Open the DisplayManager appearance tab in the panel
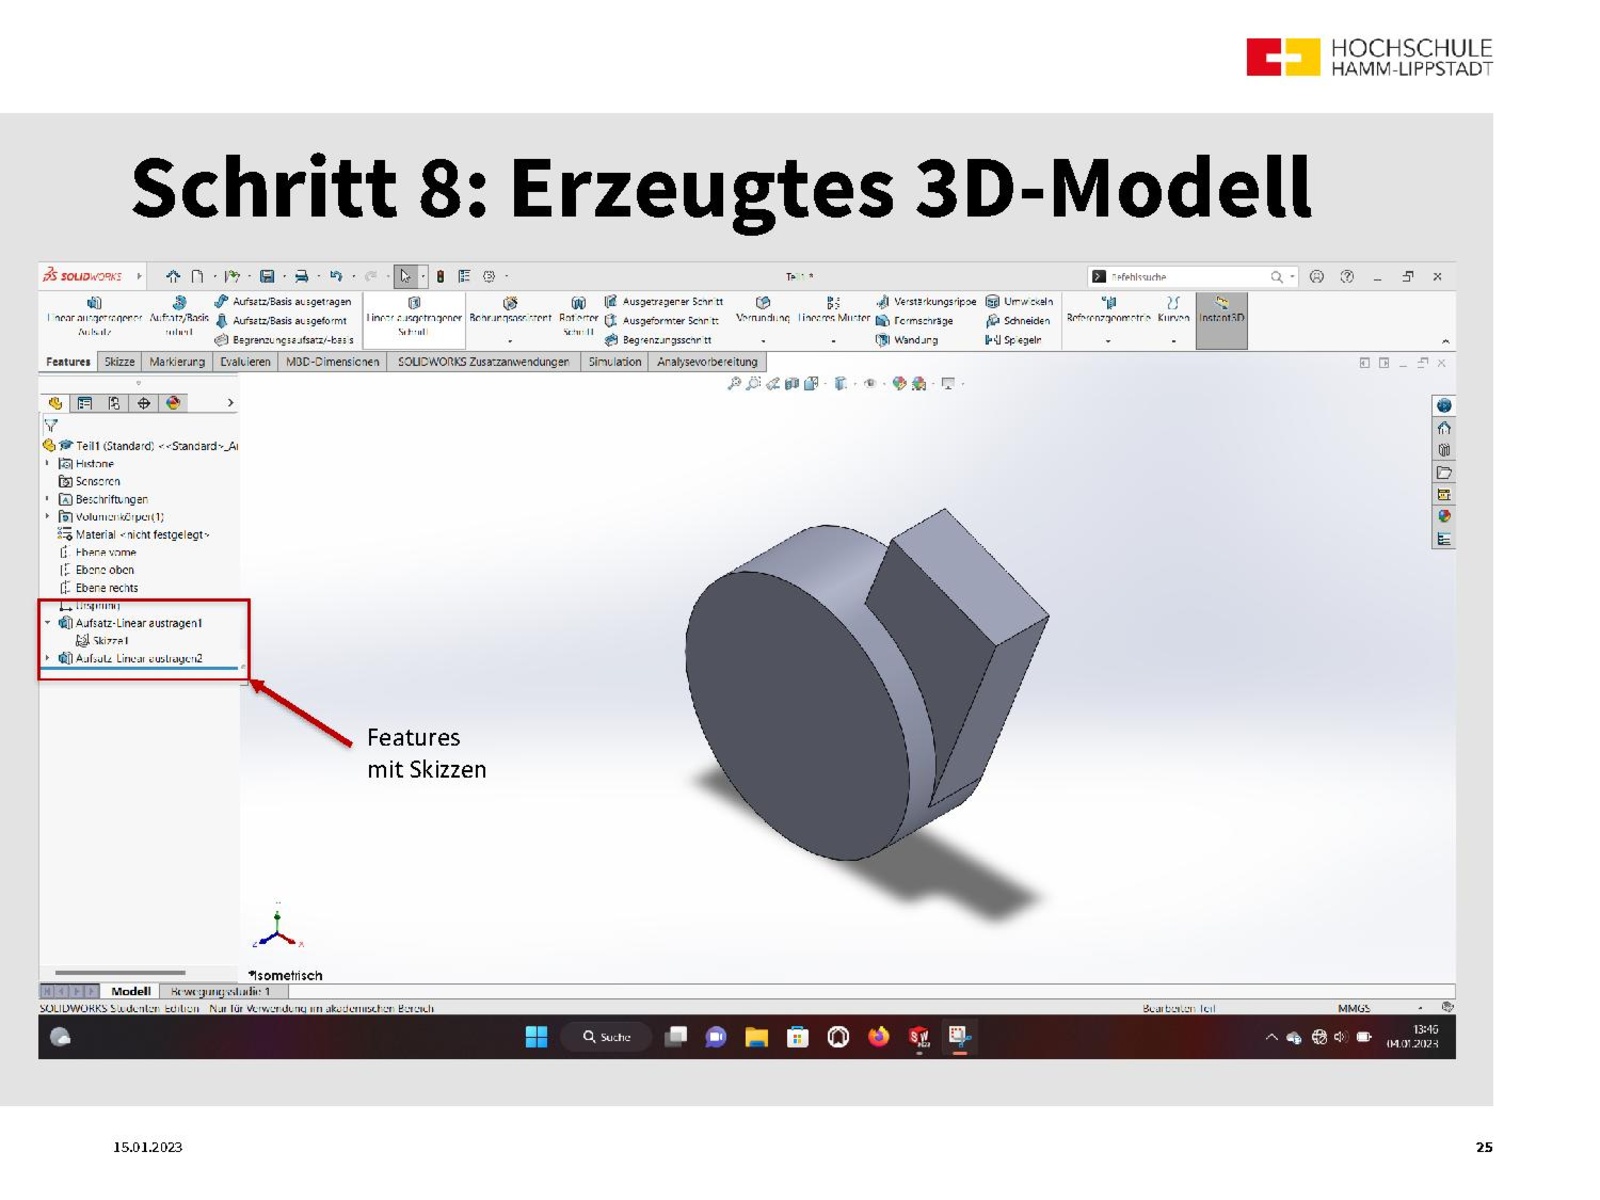This screenshot has height=1200, width=1600. pyautogui.click(x=174, y=403)
